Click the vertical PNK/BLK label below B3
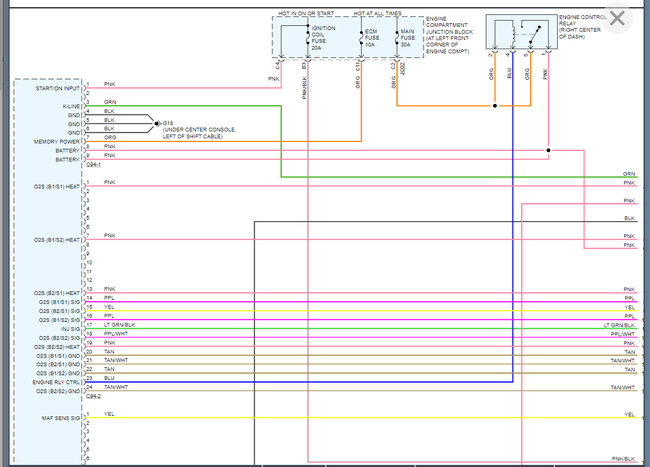 (x=305, y=87)
